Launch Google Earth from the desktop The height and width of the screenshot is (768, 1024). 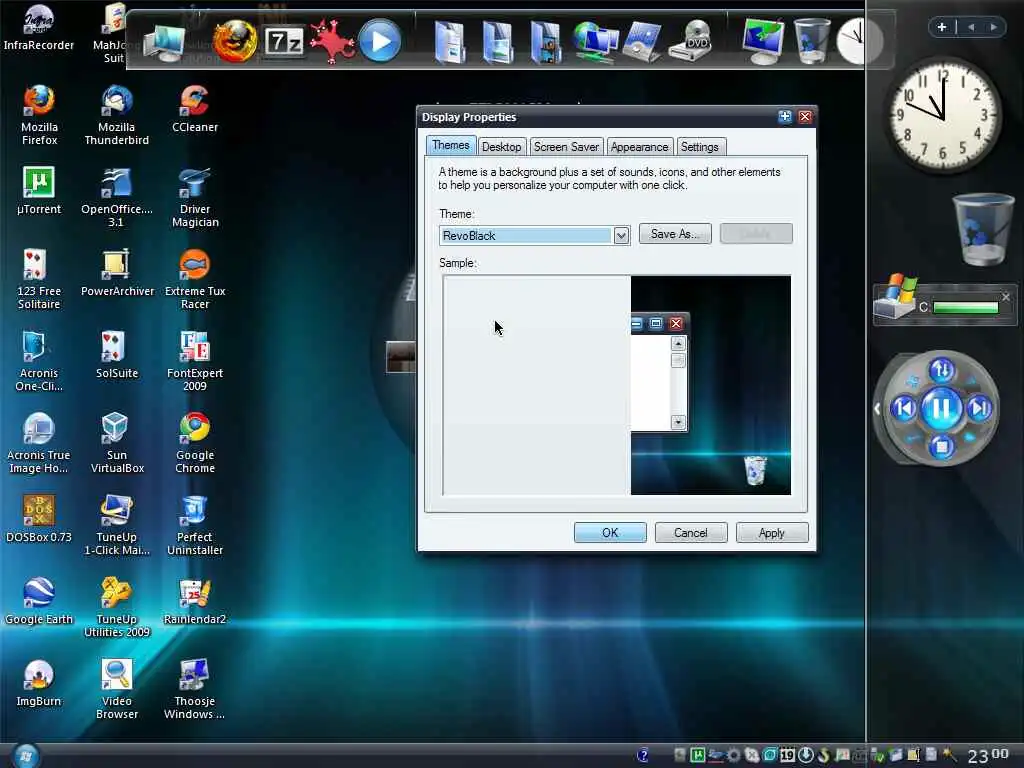pyautogui.click(x=39, y=601)
